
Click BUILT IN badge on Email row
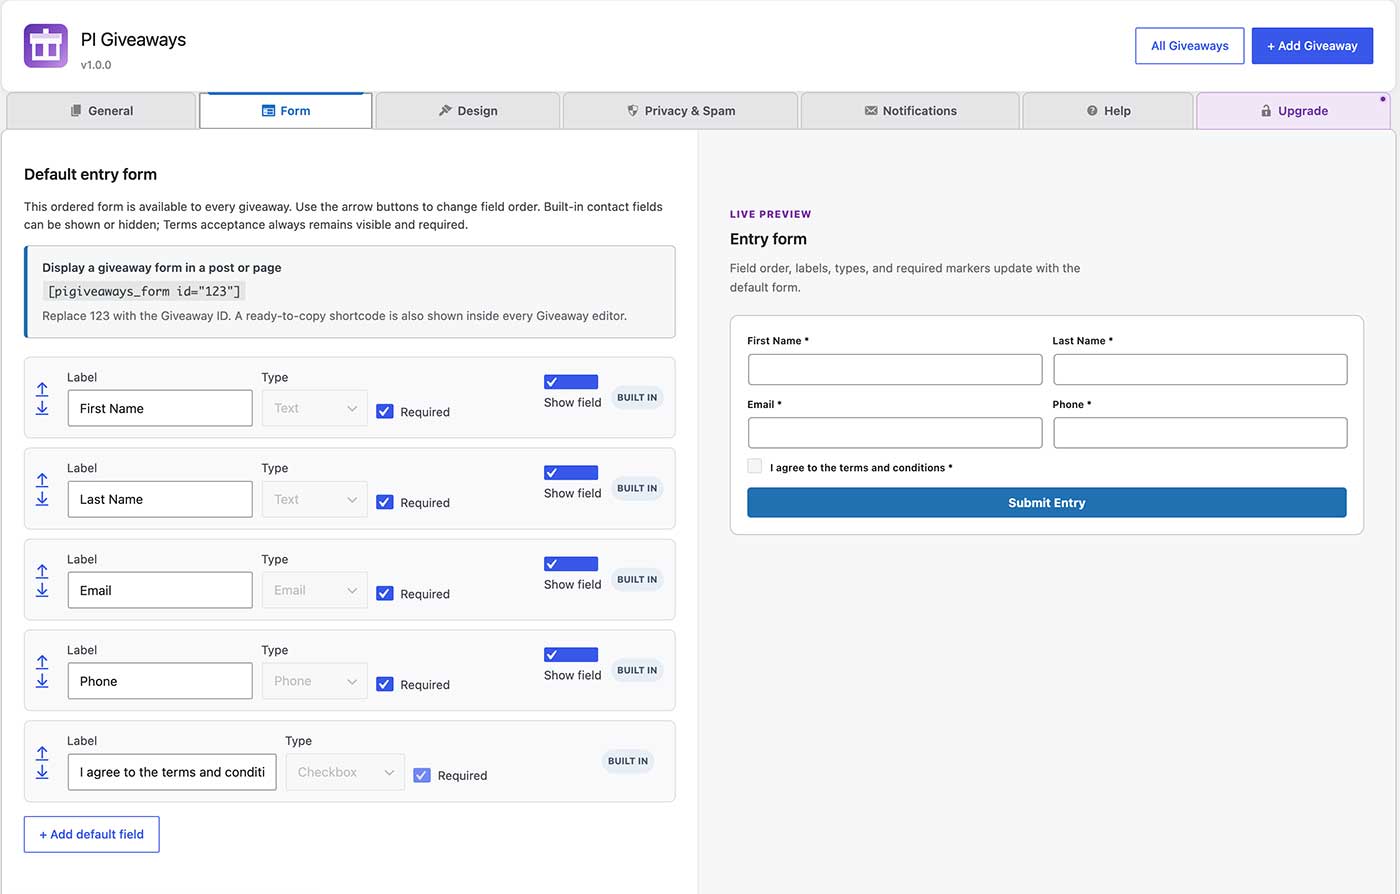pyautogui.click(x=637, y=580)
